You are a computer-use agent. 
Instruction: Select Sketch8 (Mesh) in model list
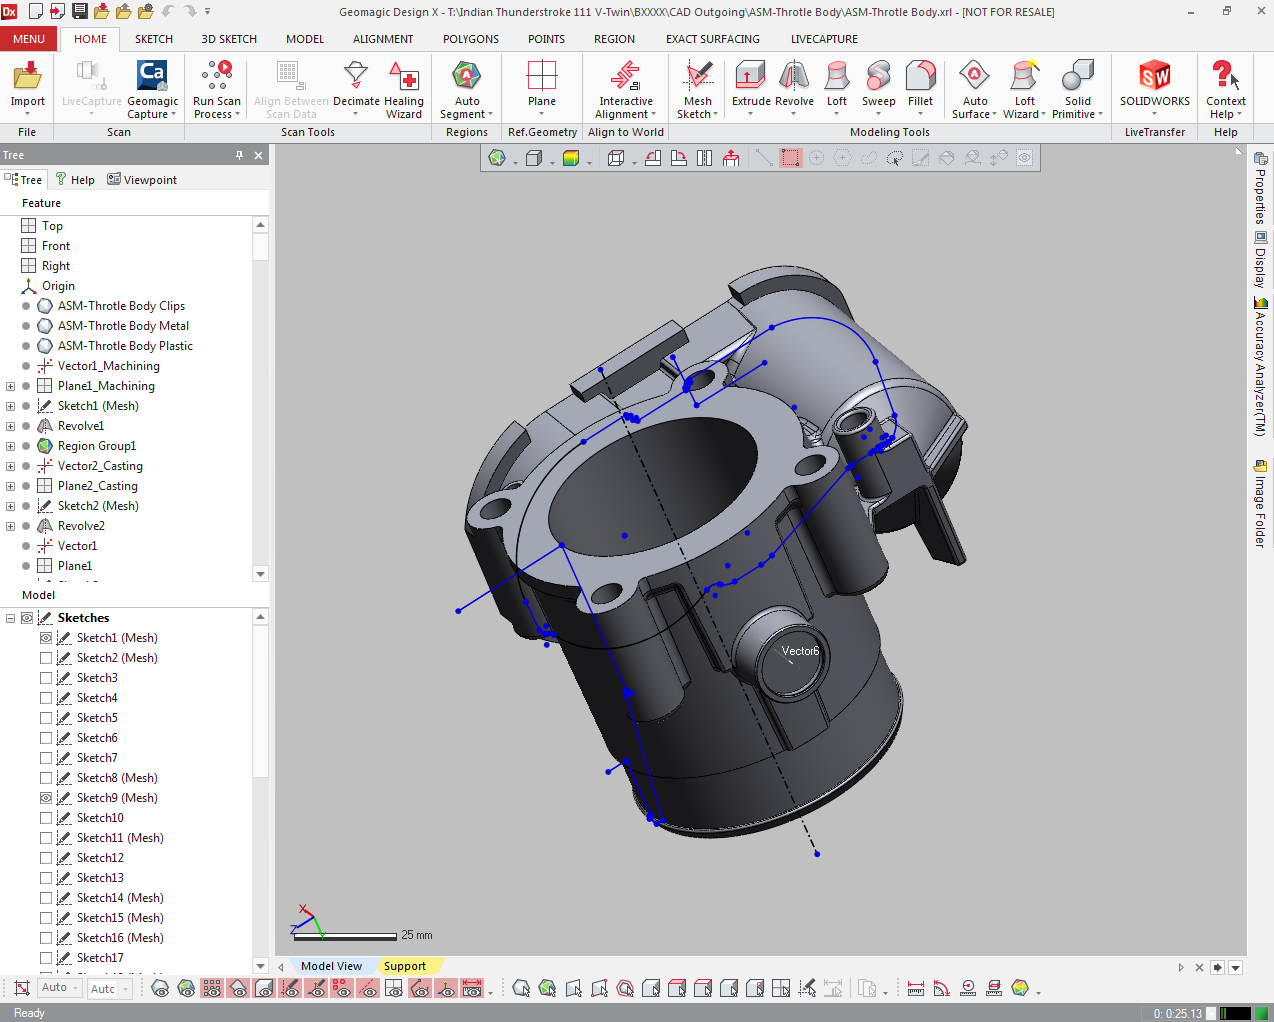point(117,778)
